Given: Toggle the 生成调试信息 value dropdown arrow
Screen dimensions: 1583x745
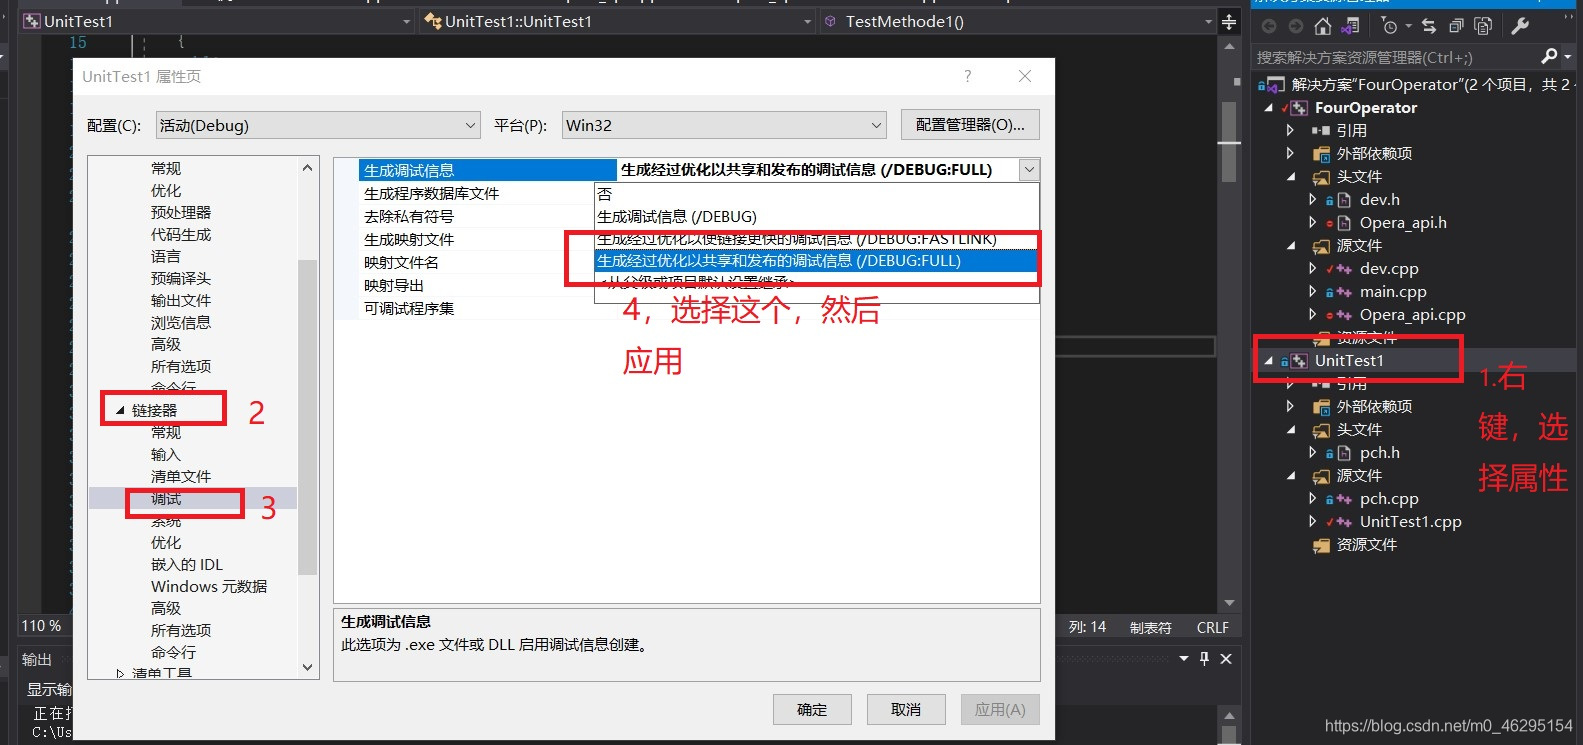Looking at the screenshot, I should (x=1029, y=170).
